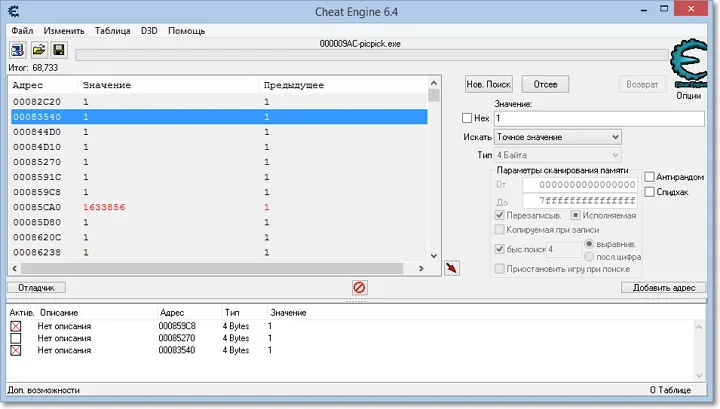
Task: Click results horizontal scroll right arrow
Action: tap(421, 269)
